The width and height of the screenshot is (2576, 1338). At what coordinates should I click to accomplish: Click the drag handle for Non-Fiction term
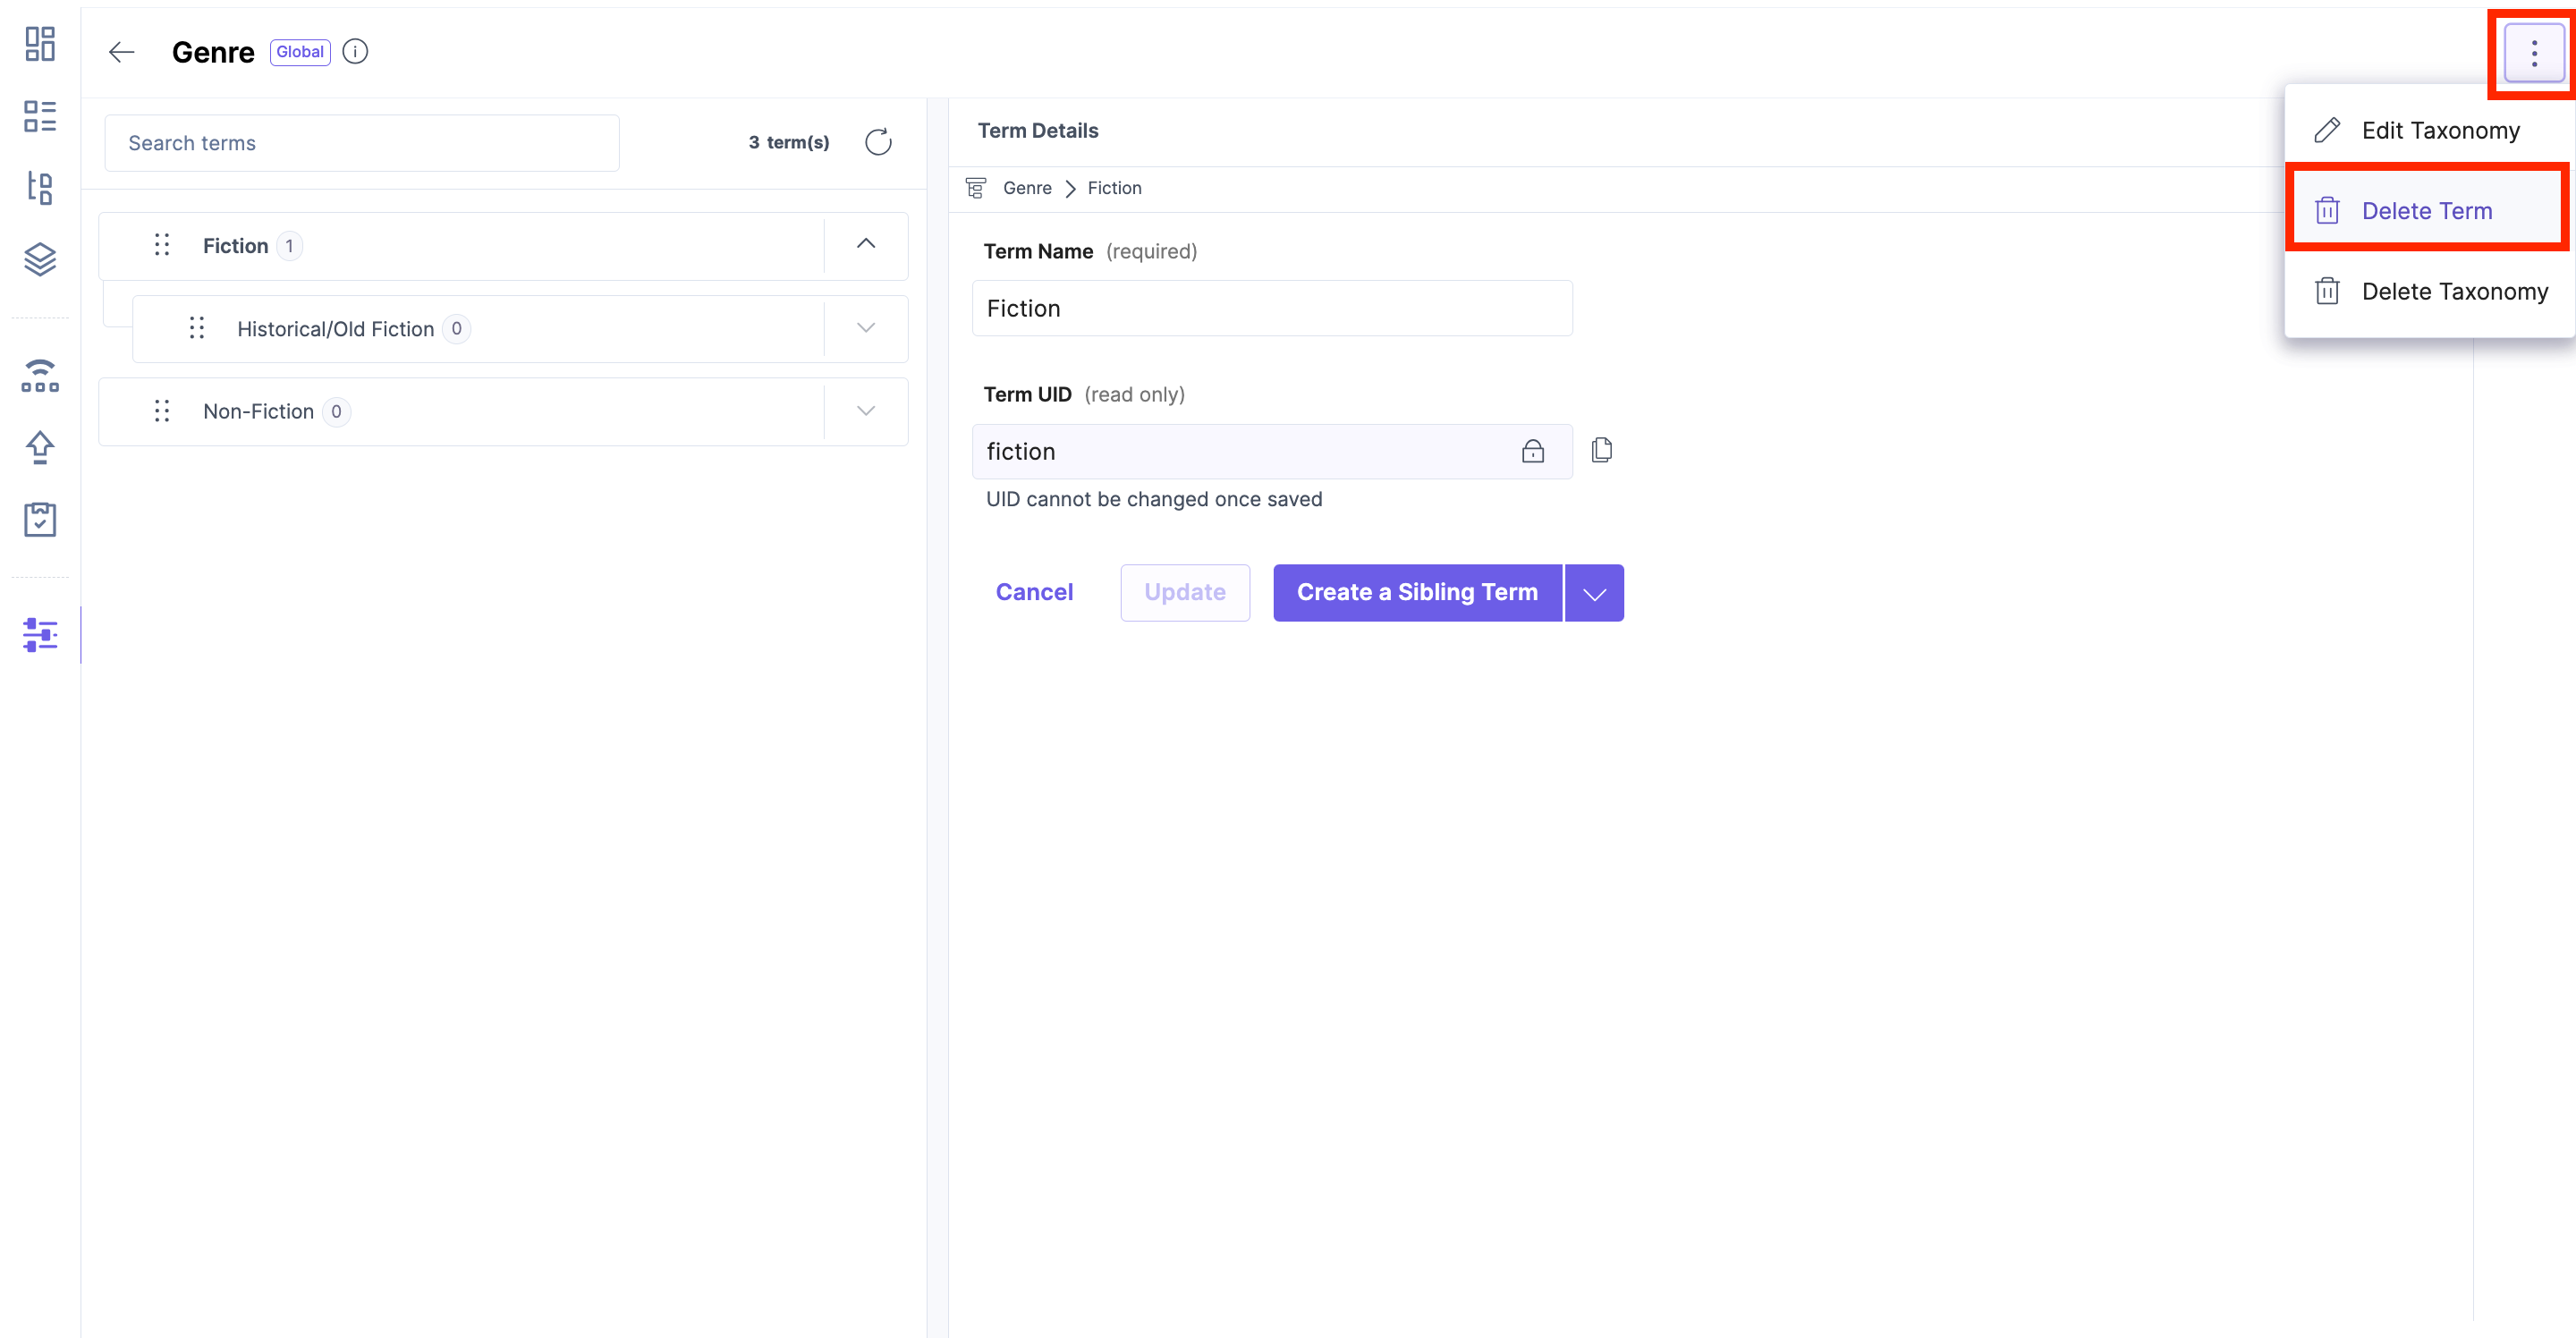click(x=162, y=411)
